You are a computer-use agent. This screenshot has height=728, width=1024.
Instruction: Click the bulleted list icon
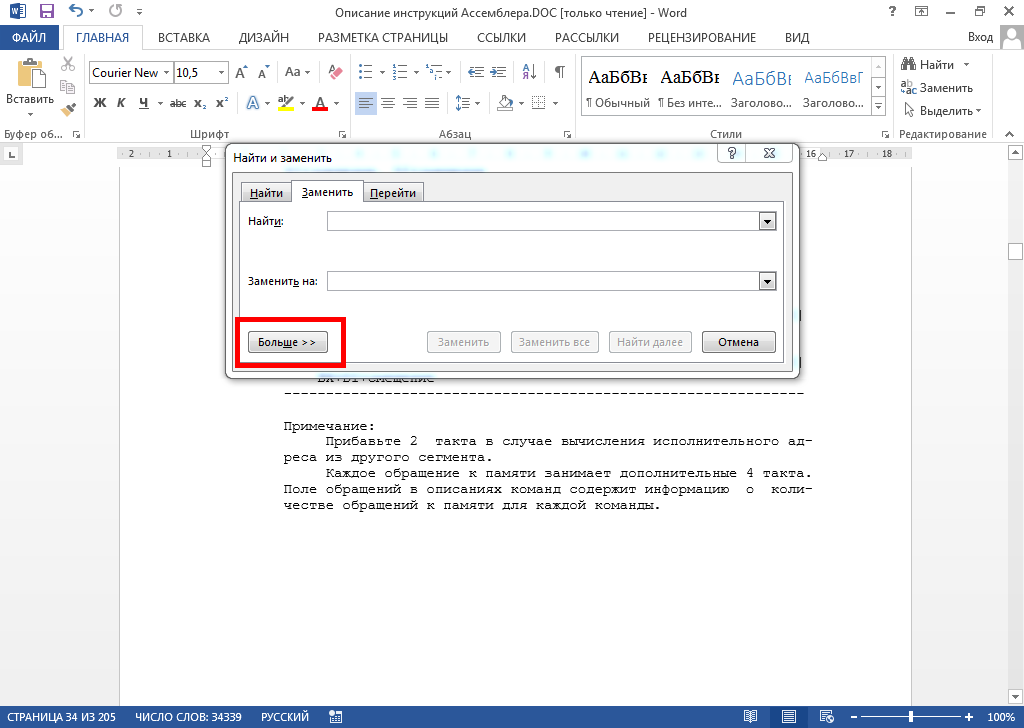click(365, 73)
